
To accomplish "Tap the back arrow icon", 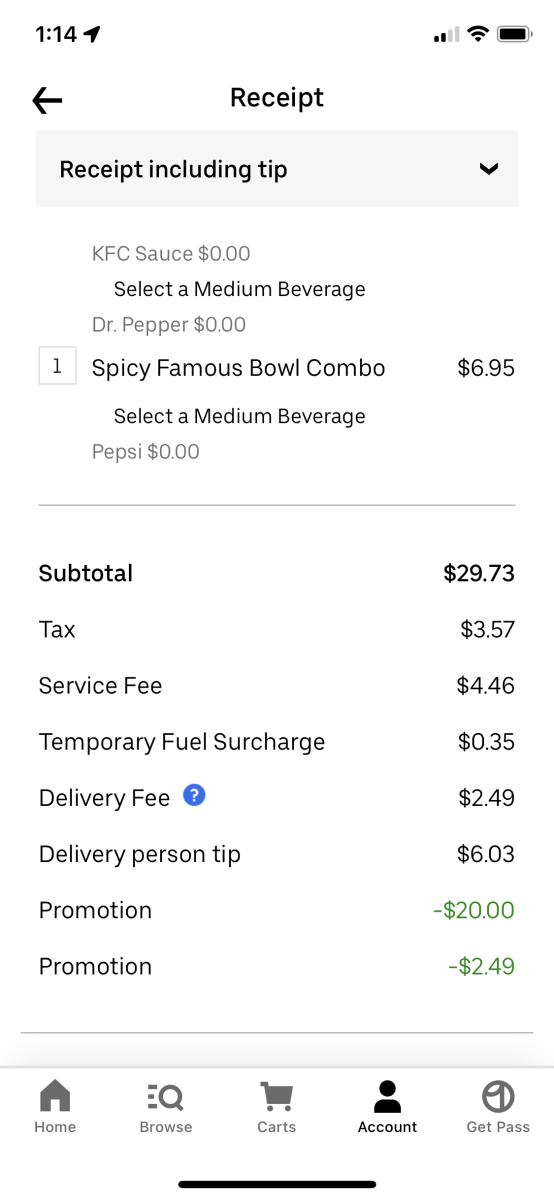I will (x=47, y=99).
